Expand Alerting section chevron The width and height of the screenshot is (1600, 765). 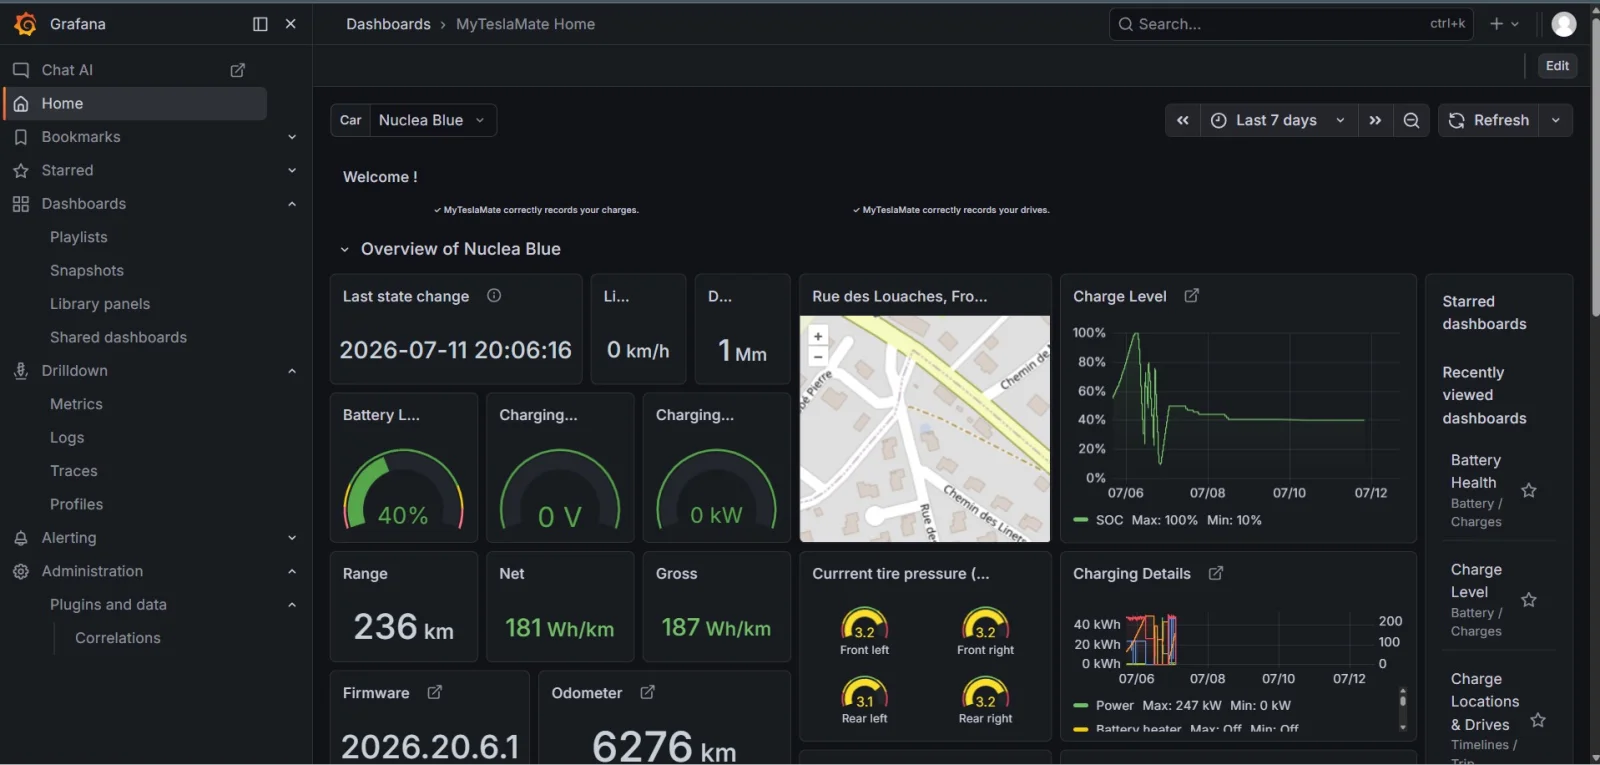(292, 538)
